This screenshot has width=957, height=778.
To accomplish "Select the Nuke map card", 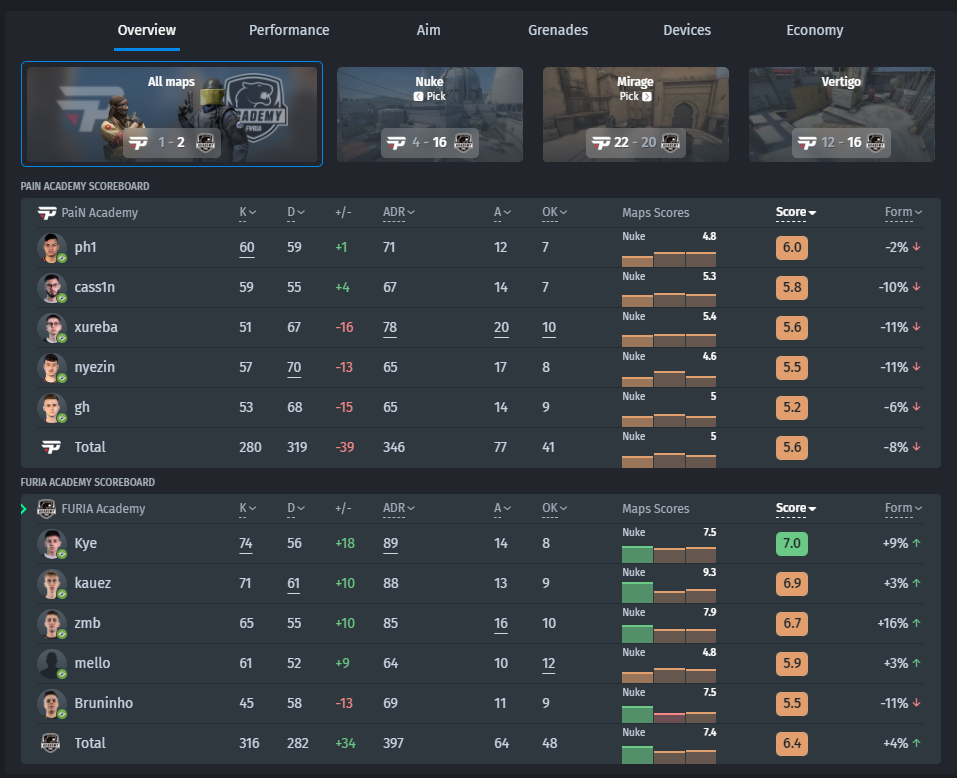I will (x=430, y=115).
